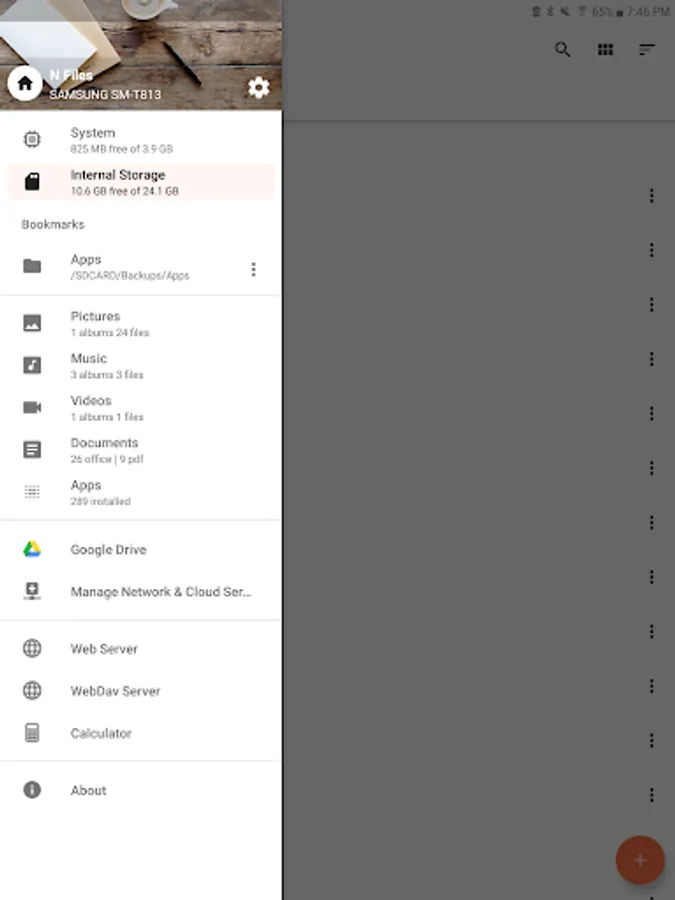This screenshot has width=675, height=900.
Task: Click the battery percentage in status bar
Action: pyautogui.click(x=602, y=11)
